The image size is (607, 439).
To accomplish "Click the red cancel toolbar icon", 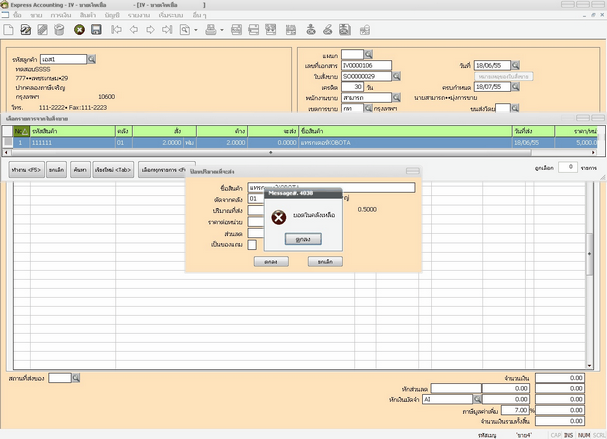I will click(x=79, y=30).
